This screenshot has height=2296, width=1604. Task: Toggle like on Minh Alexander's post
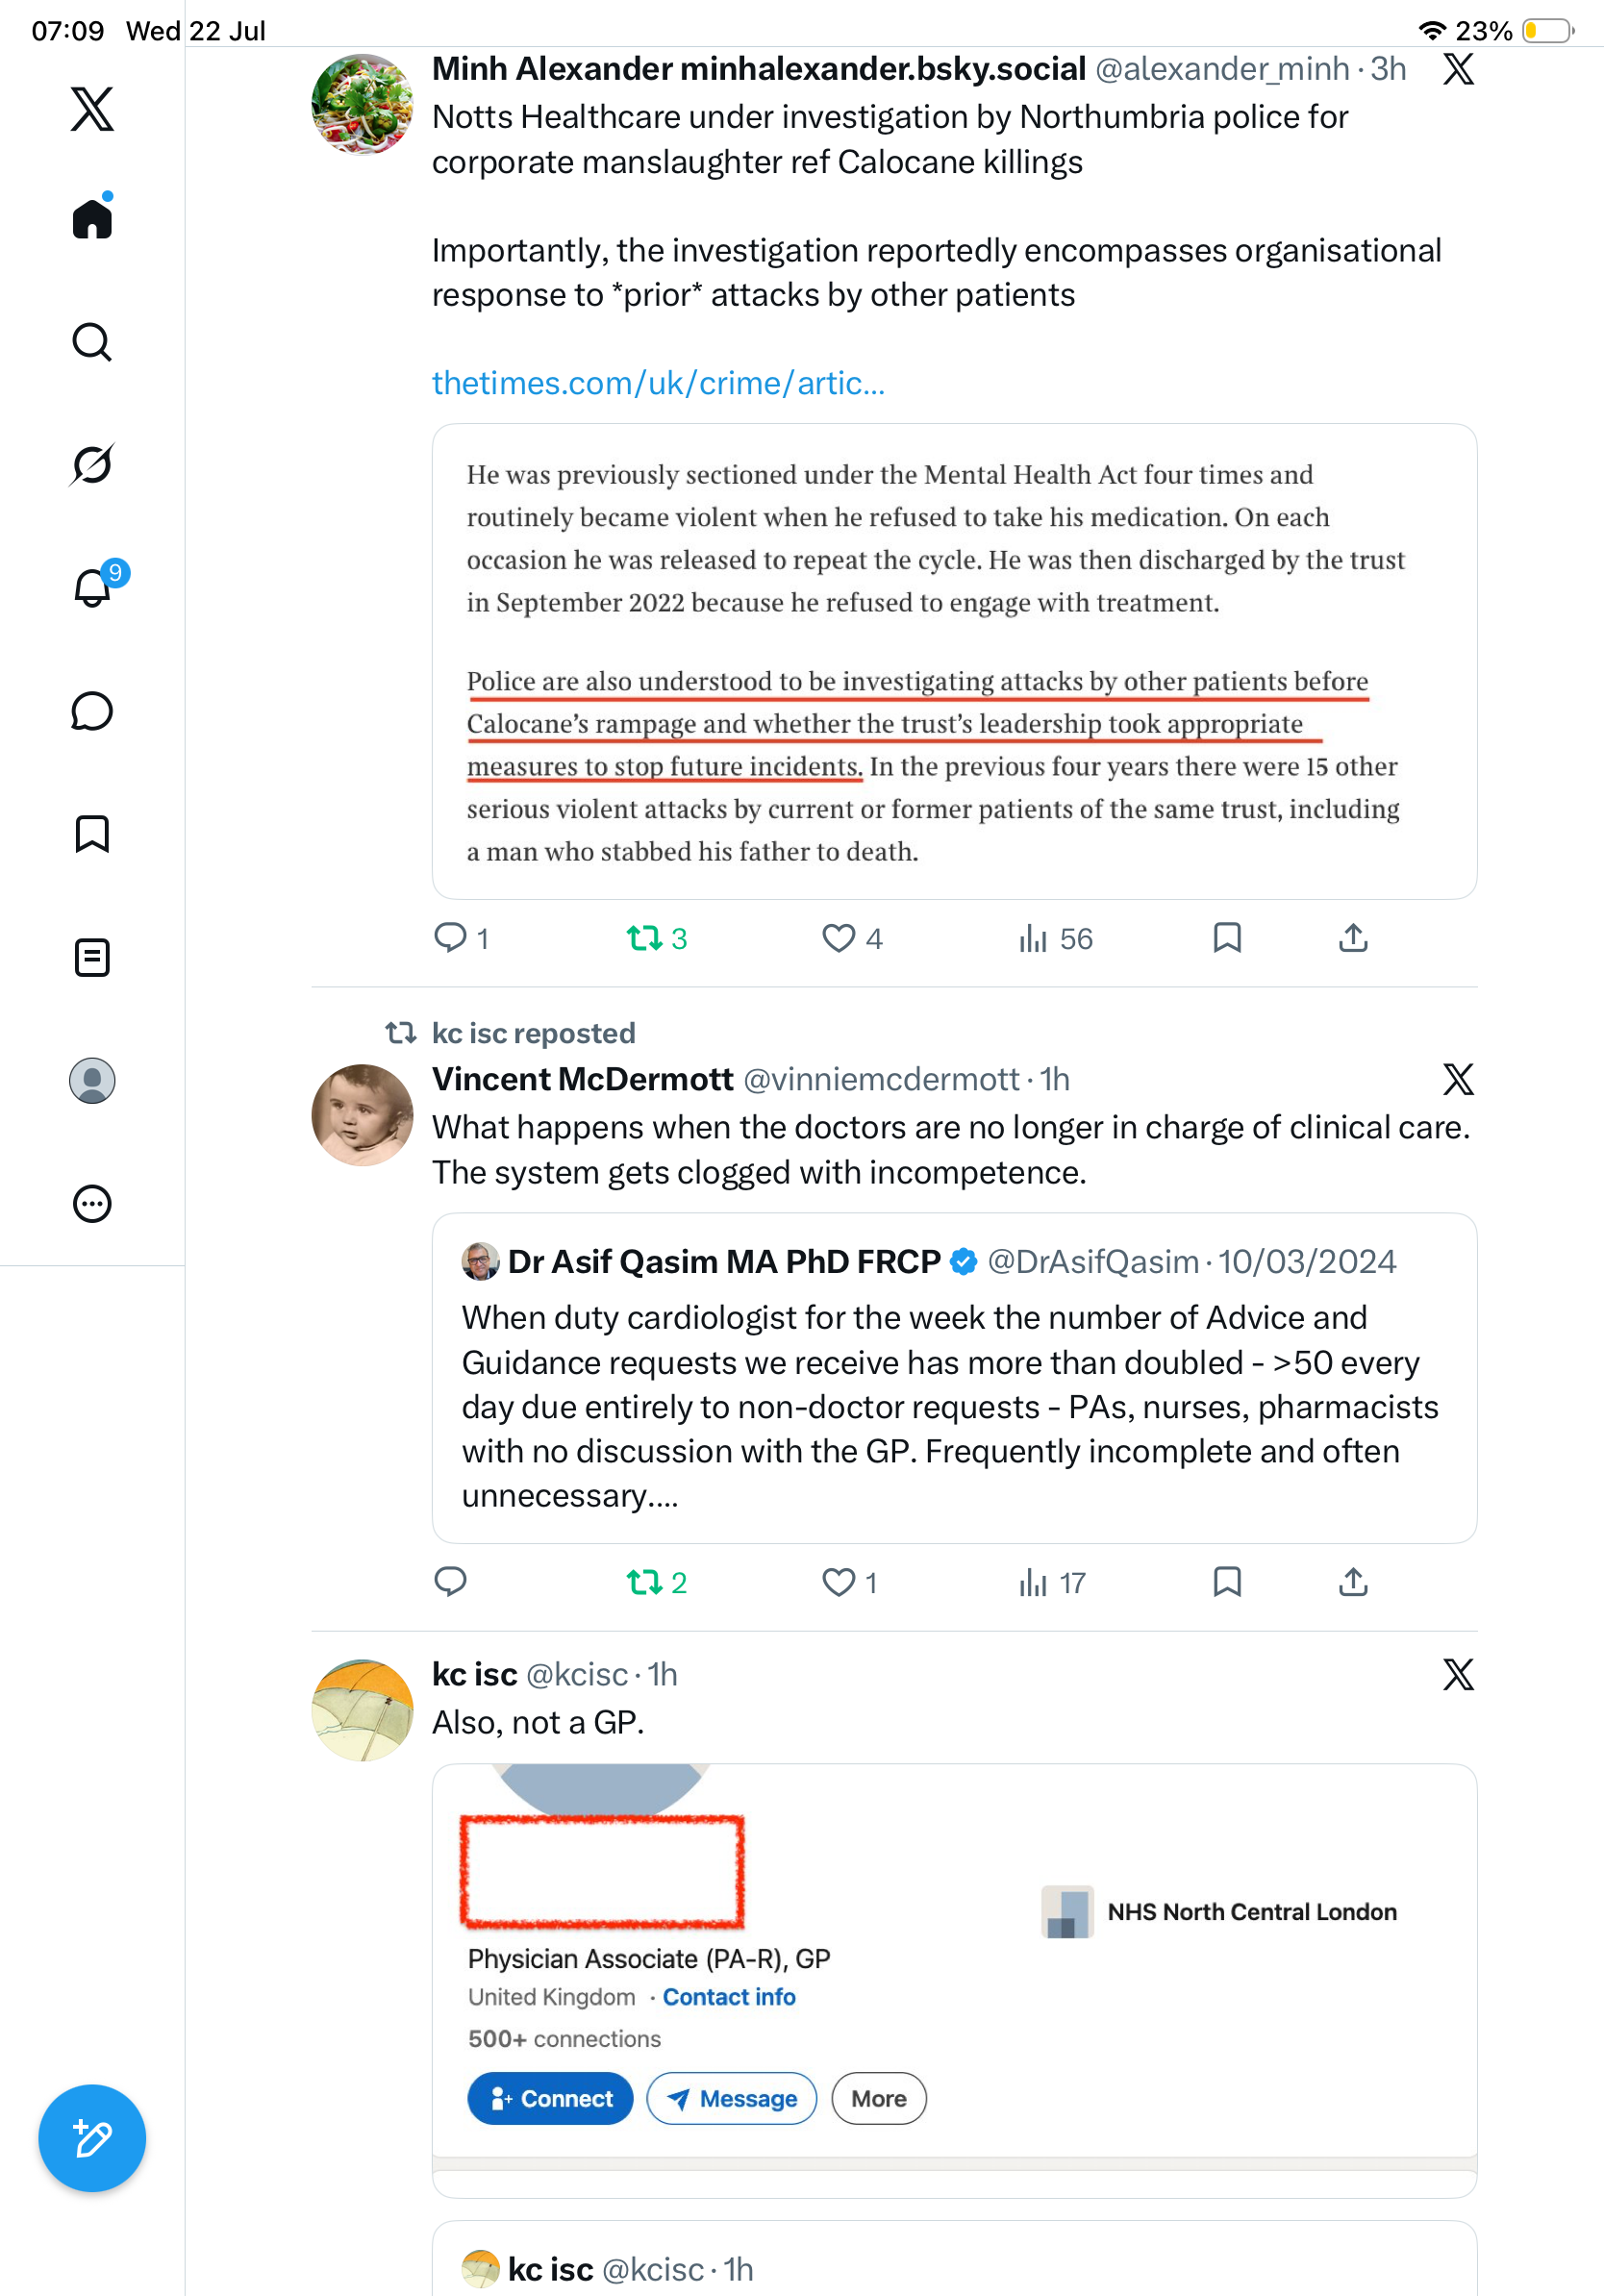tap(852, 938)
